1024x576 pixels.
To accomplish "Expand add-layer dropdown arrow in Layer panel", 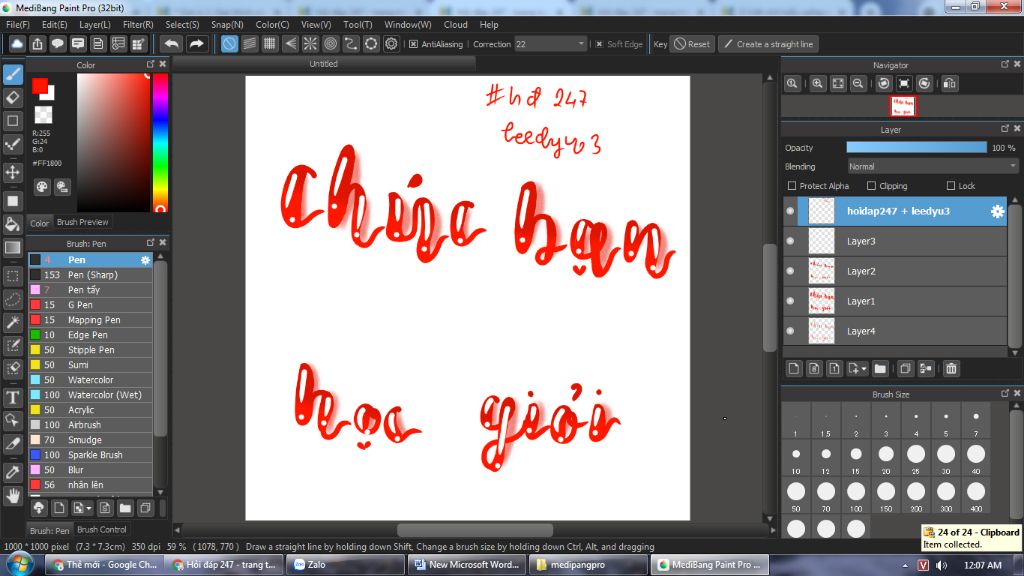I will click(x=864, y=369).
